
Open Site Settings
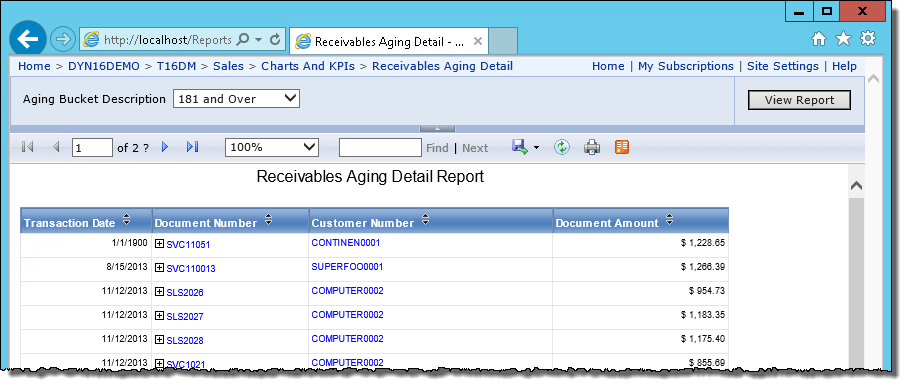pyautogui.click(x=783, y=66)
